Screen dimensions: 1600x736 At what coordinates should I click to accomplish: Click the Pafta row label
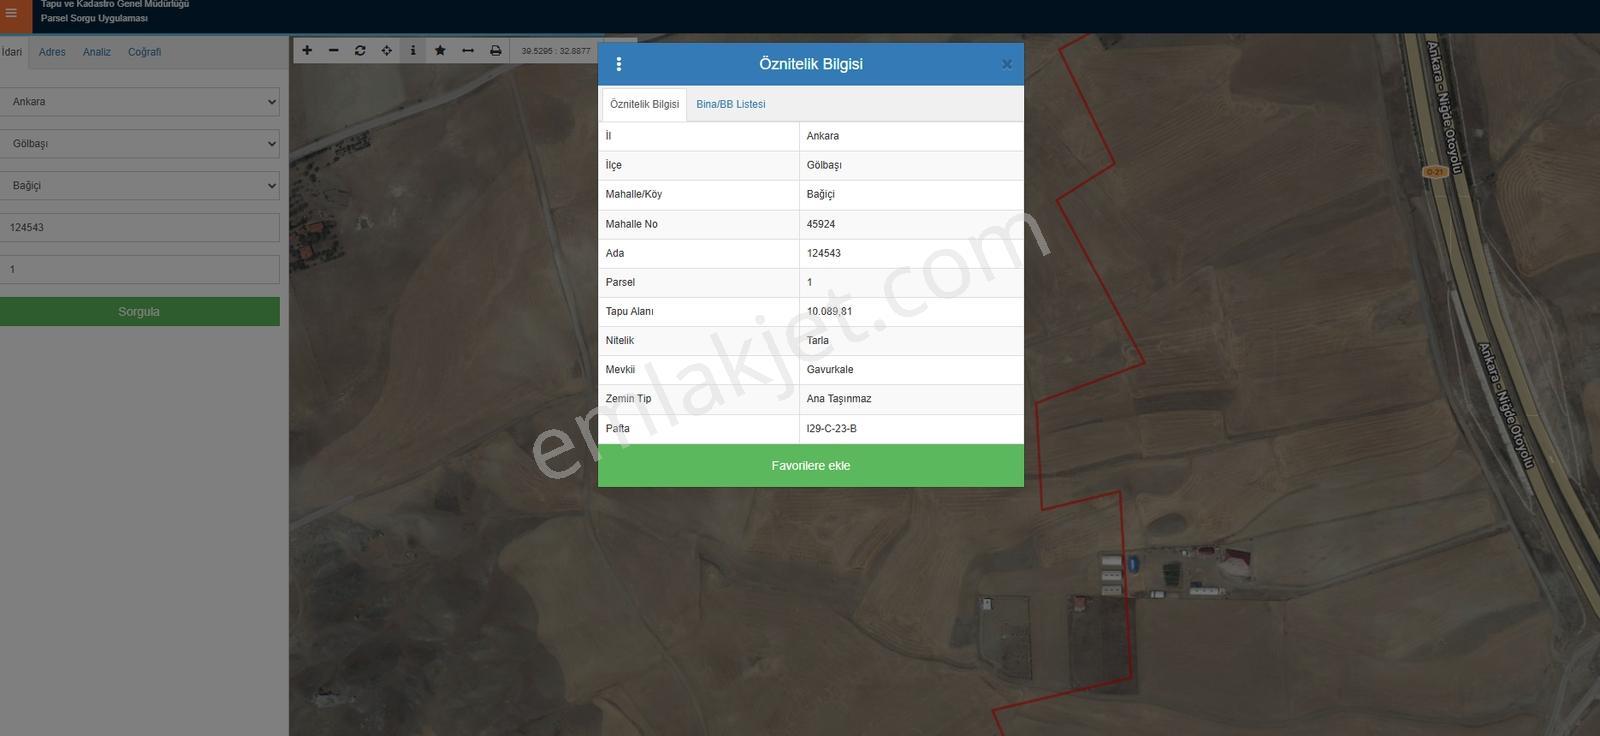pos(617,428)
